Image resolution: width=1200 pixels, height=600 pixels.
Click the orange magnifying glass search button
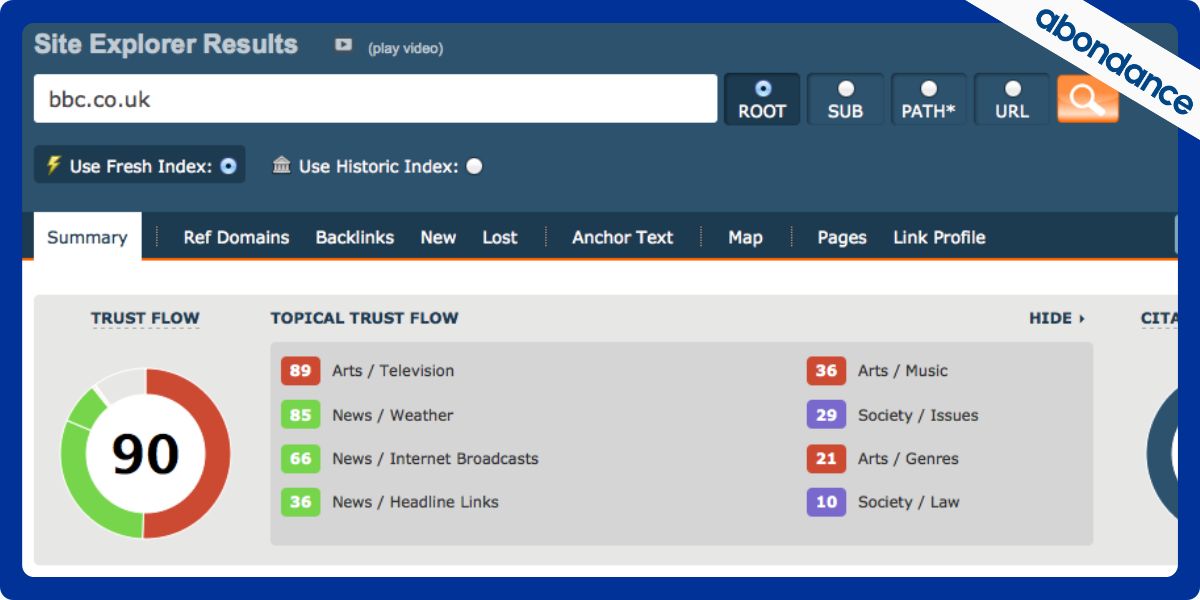pyautogui.click(x=1088, y=99)
